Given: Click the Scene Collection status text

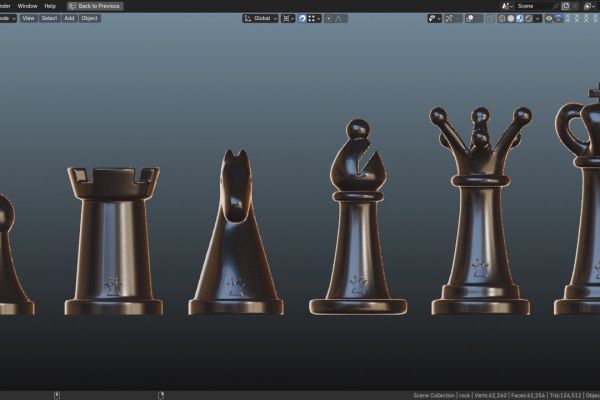Looking at the screenshot, I should pos(434,395).
